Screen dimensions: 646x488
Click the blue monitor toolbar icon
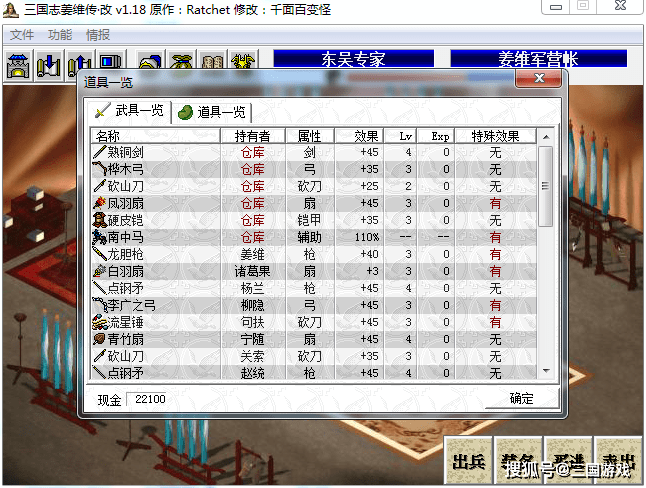(x=109, y=66)
